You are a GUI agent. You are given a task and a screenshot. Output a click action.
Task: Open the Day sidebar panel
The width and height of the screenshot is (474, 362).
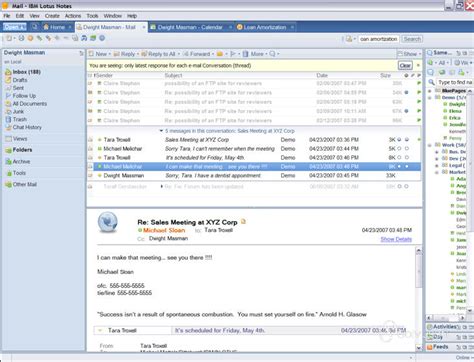click(x=438, y=337)
